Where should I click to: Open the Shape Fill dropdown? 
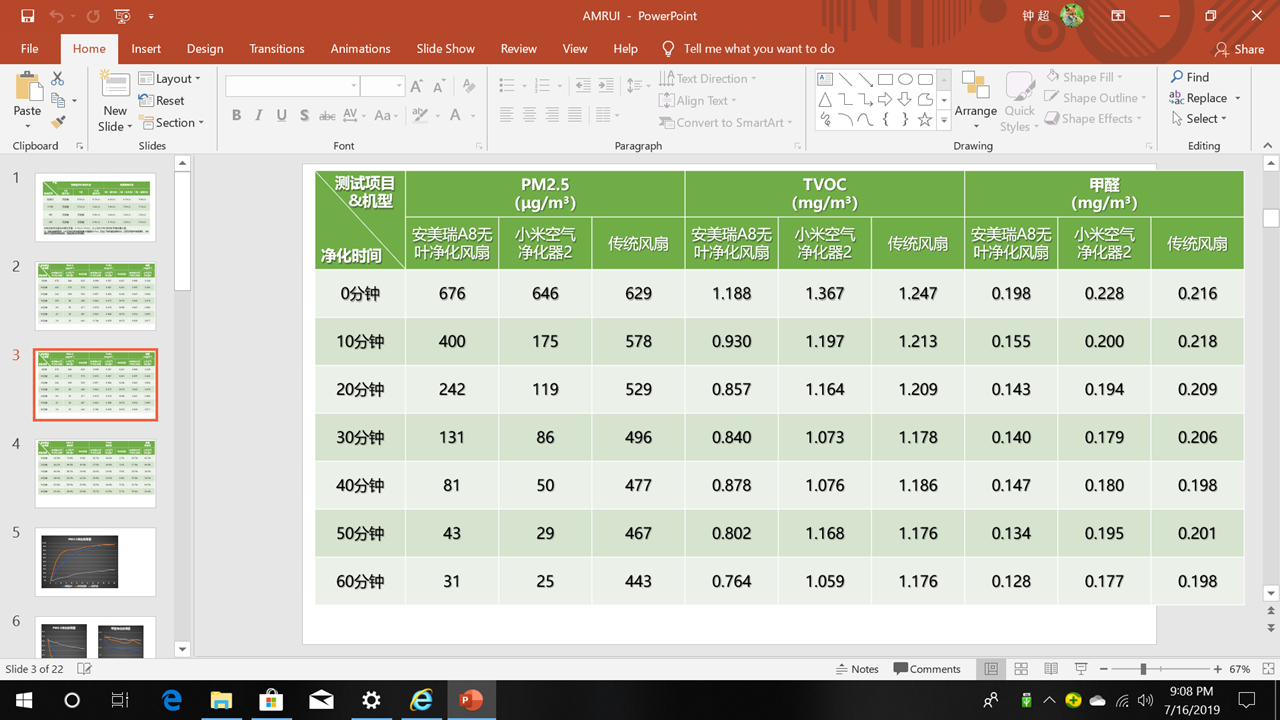pos(1085,77)
